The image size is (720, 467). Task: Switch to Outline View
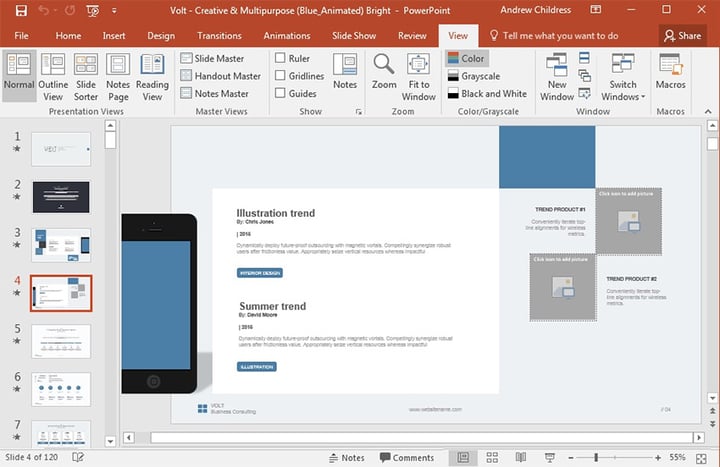click(53, 76)
